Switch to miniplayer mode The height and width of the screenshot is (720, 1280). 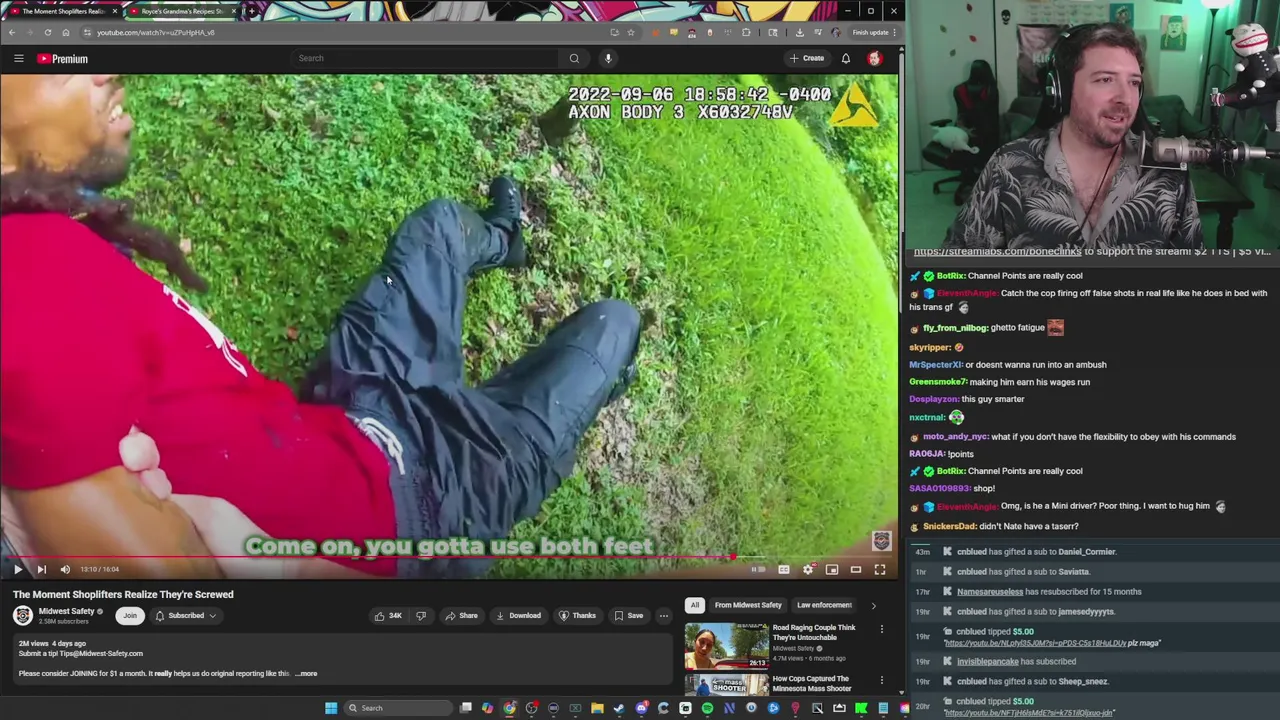coord(832,569)
